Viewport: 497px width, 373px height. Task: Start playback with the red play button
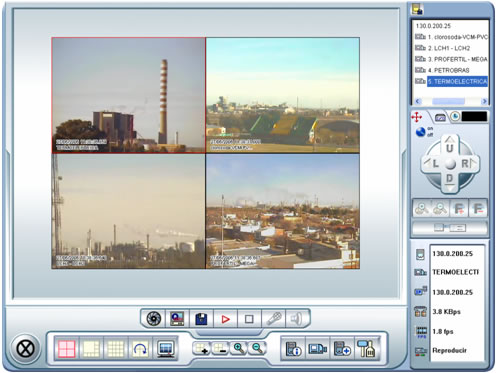coord(226,319)
